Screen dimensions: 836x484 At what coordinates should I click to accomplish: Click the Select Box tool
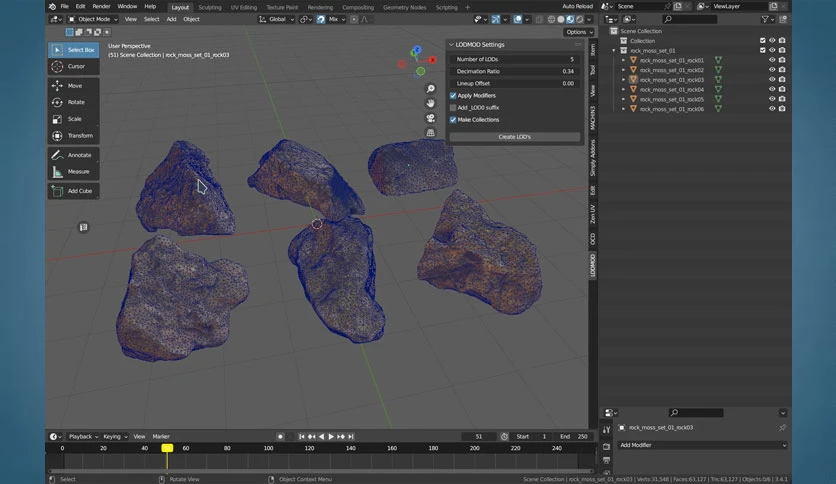pyautogui.click(x=74, y=50)
